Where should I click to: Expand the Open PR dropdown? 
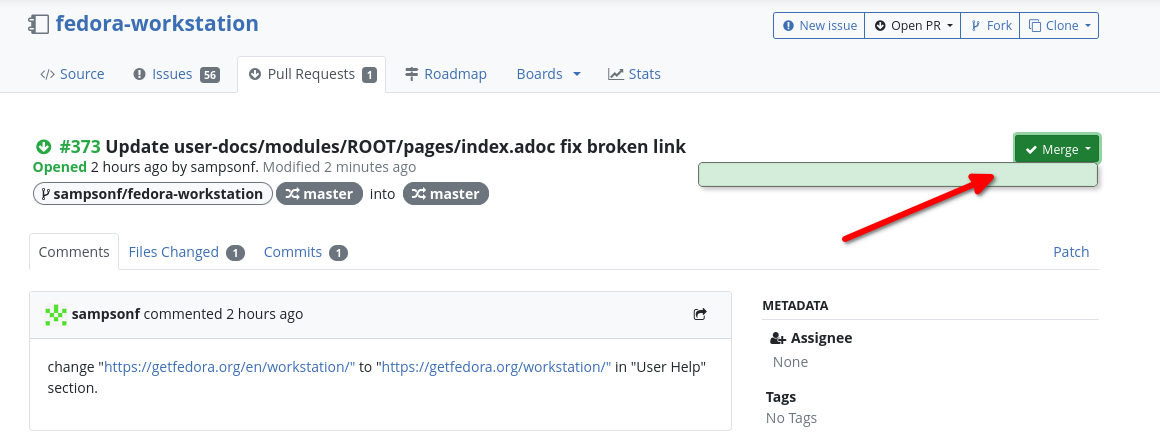pos(913,26)
